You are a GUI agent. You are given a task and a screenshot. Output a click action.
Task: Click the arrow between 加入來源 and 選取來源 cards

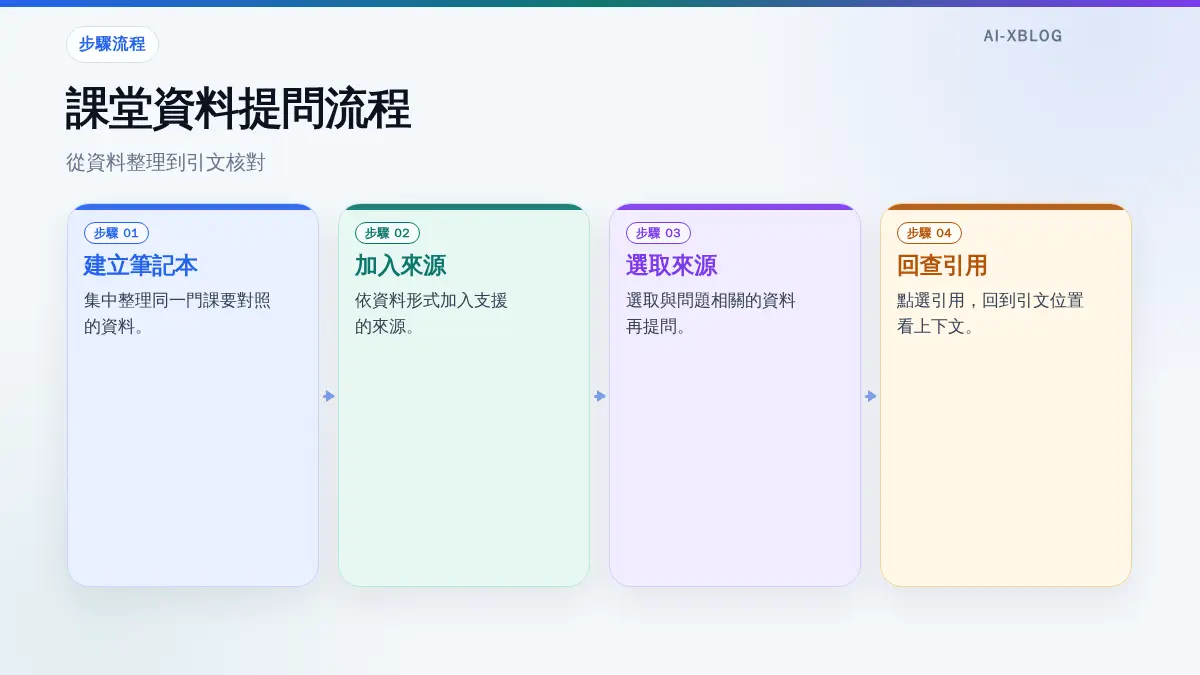coord(600,396)
